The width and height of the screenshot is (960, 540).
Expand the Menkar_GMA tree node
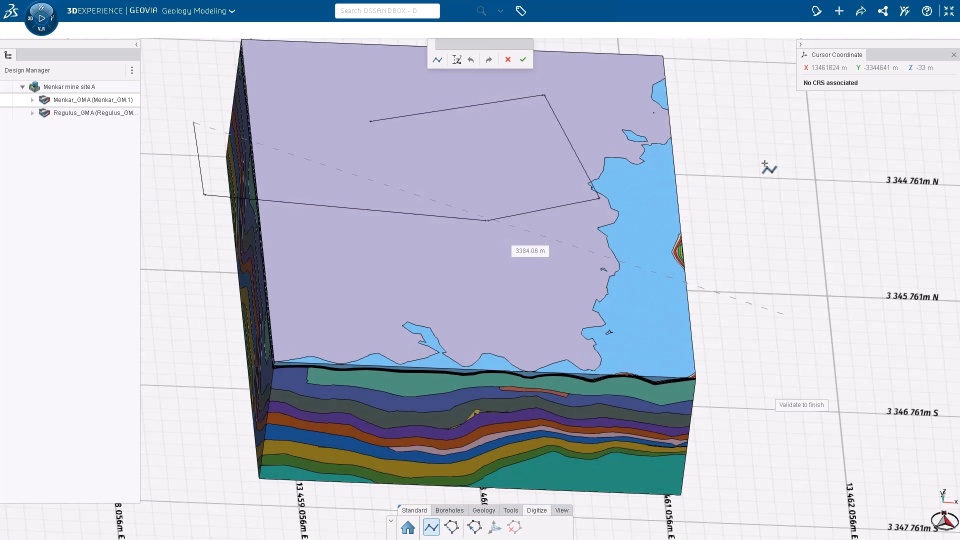[32, 100]
